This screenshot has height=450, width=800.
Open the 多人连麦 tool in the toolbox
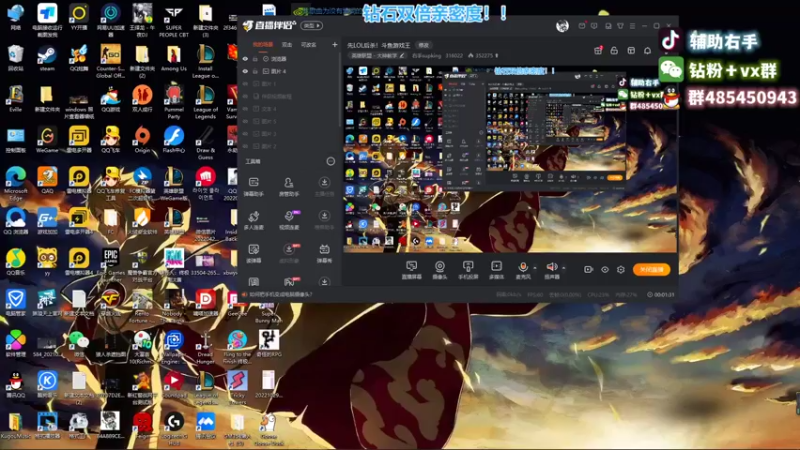[x=254, y=220]
